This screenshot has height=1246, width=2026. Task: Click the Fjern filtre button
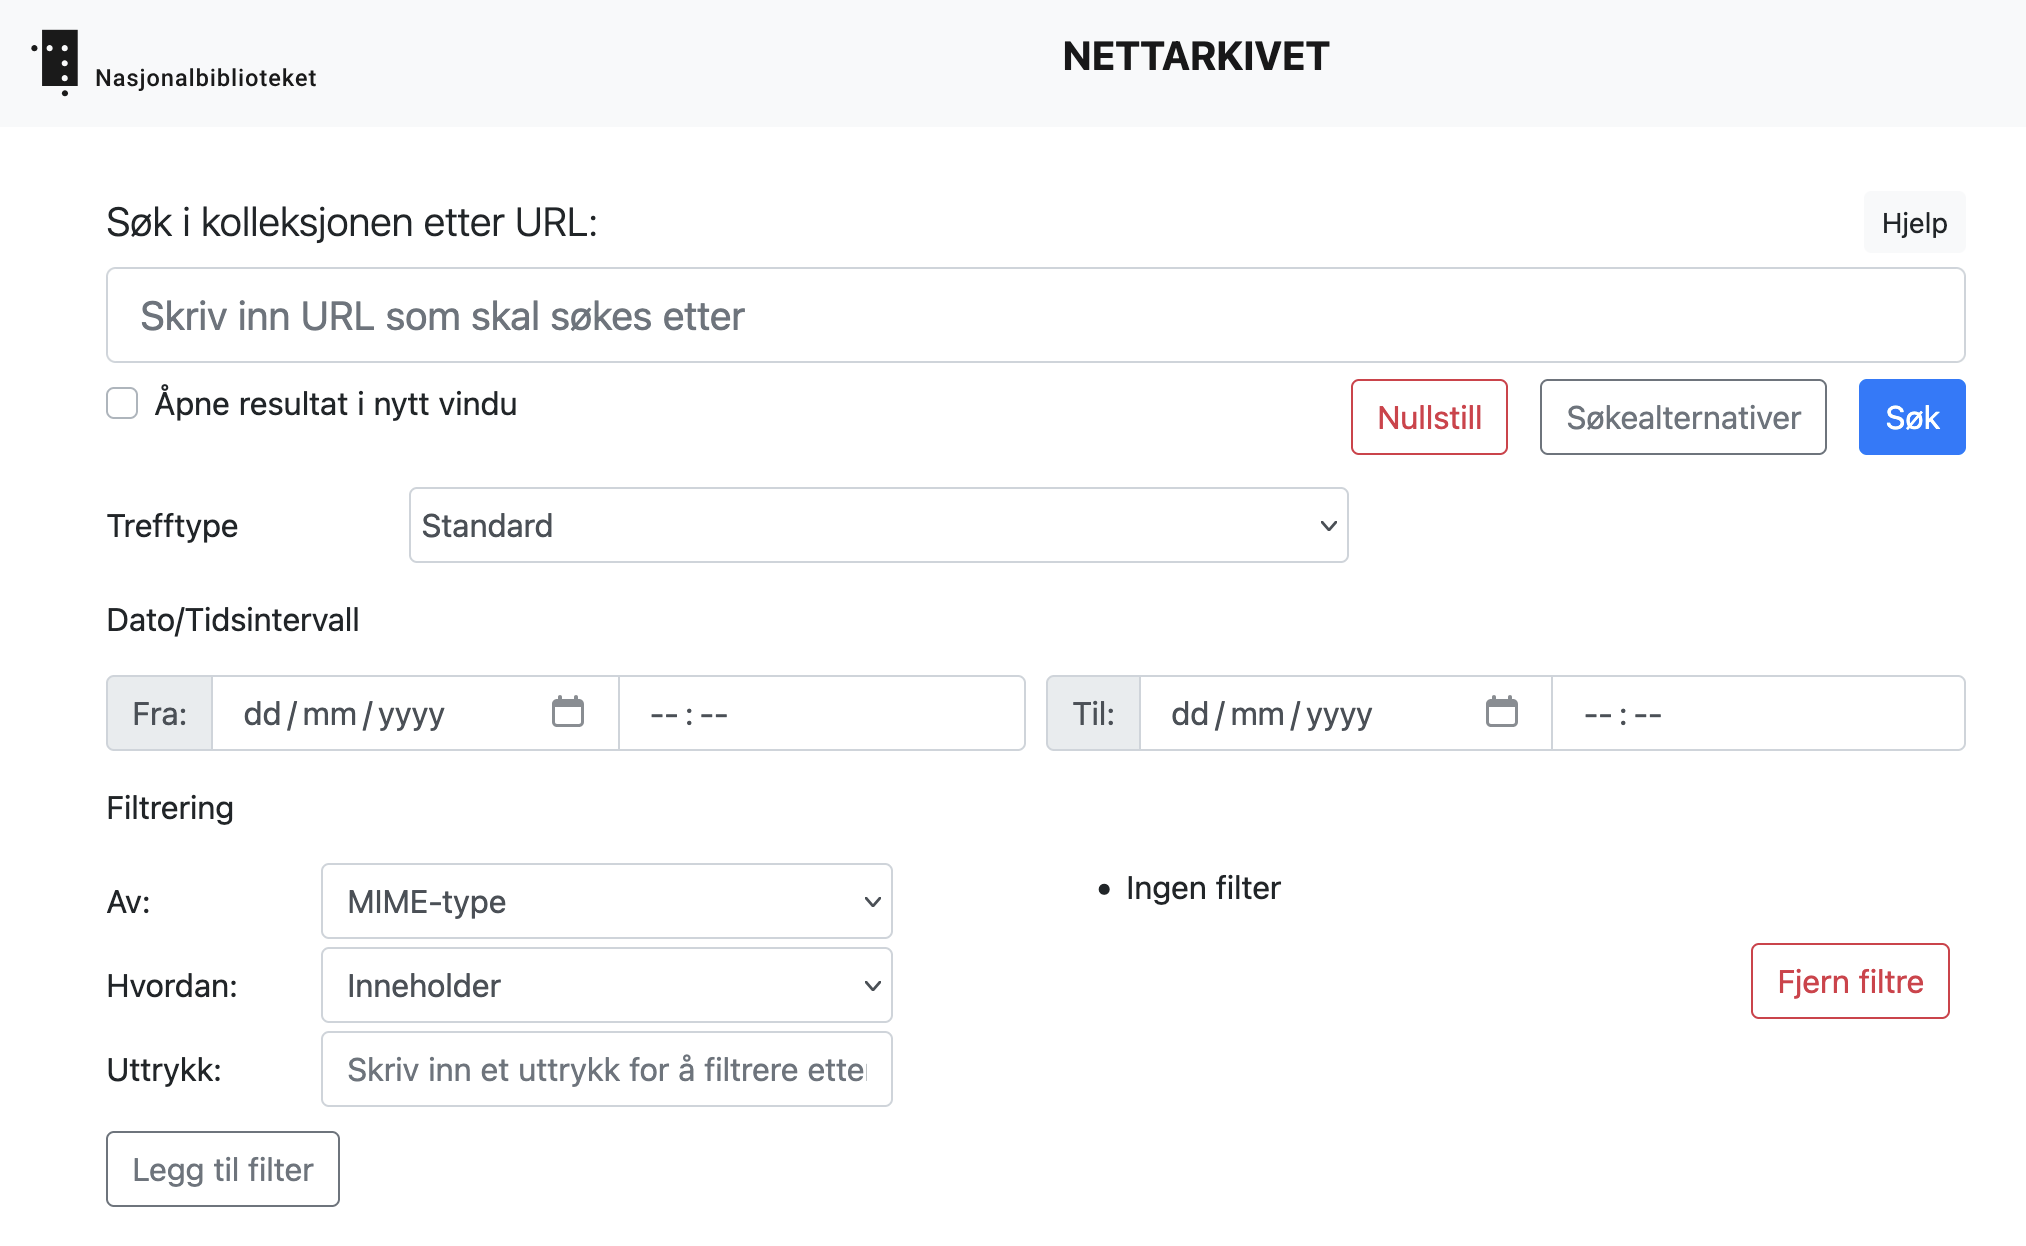click(x=1850, y=982)
